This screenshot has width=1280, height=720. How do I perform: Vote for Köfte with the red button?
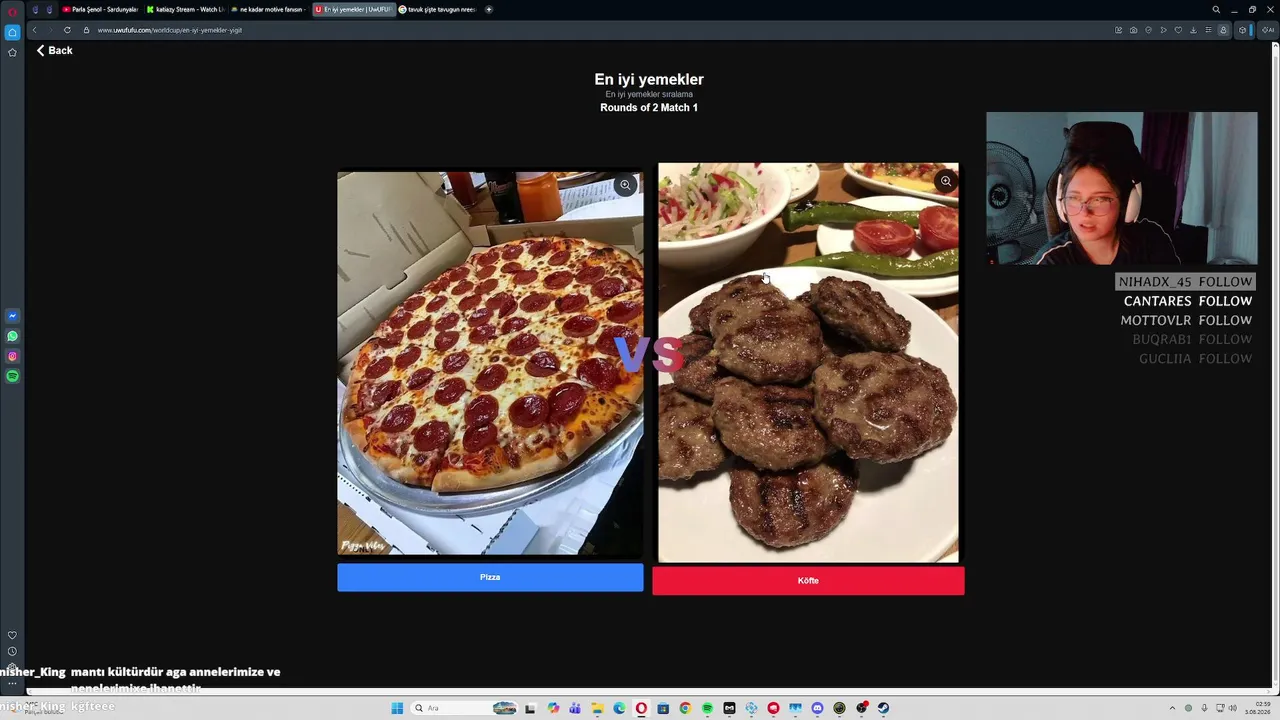(x=808, y=581)
